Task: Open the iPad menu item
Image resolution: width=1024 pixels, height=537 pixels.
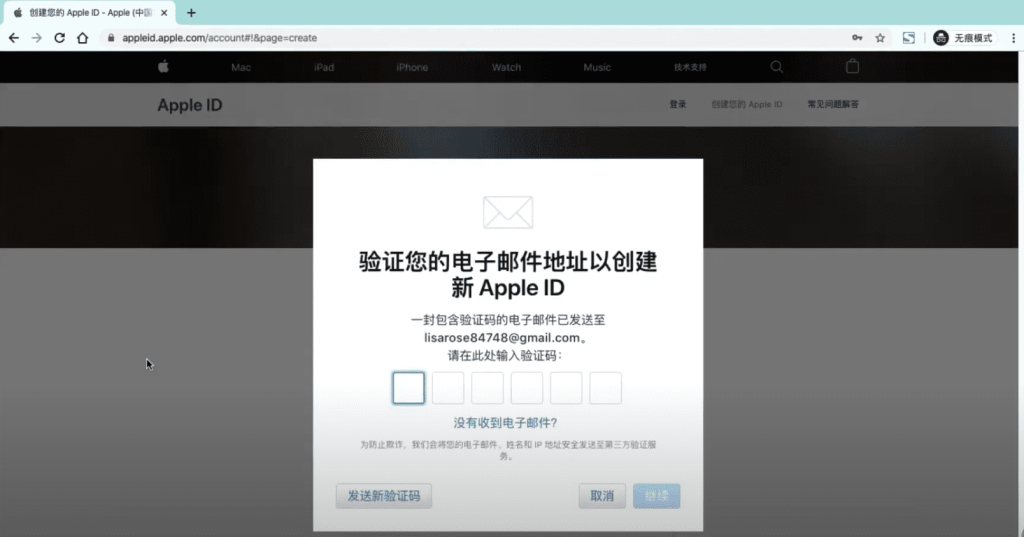Action: click(x=324, y=67)
